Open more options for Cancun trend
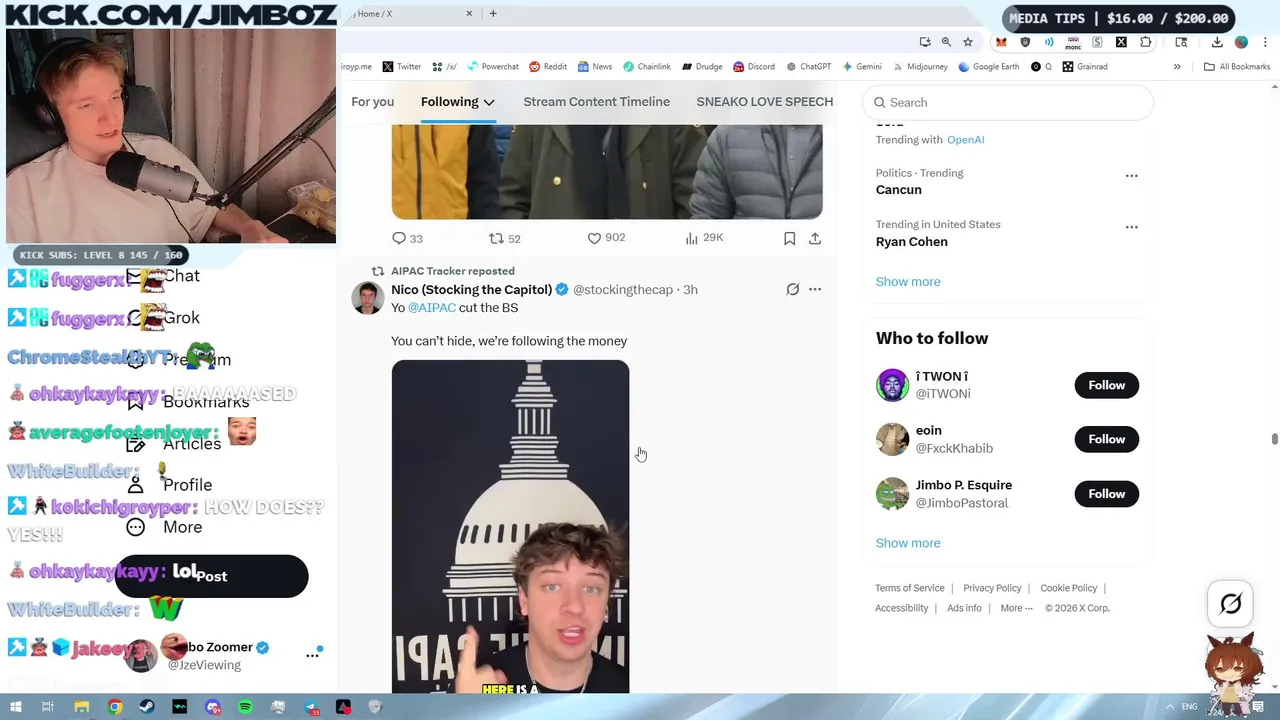Screen dimensions: 1280x720 (x=1131, y=175)
